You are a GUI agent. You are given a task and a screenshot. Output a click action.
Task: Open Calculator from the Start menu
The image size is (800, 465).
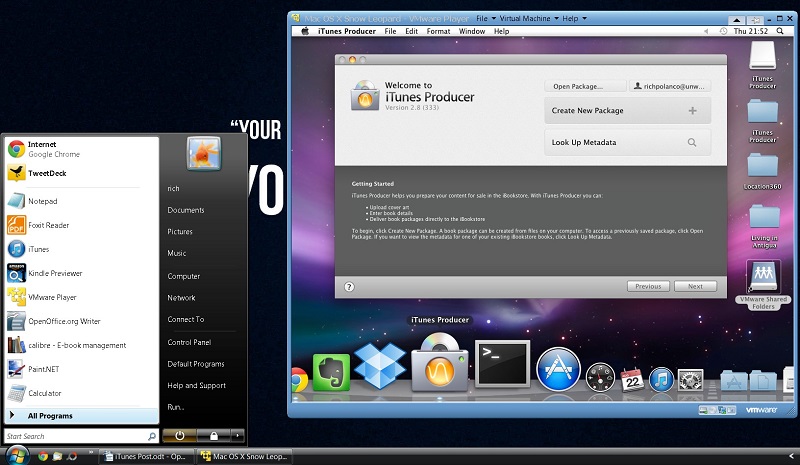82,393
